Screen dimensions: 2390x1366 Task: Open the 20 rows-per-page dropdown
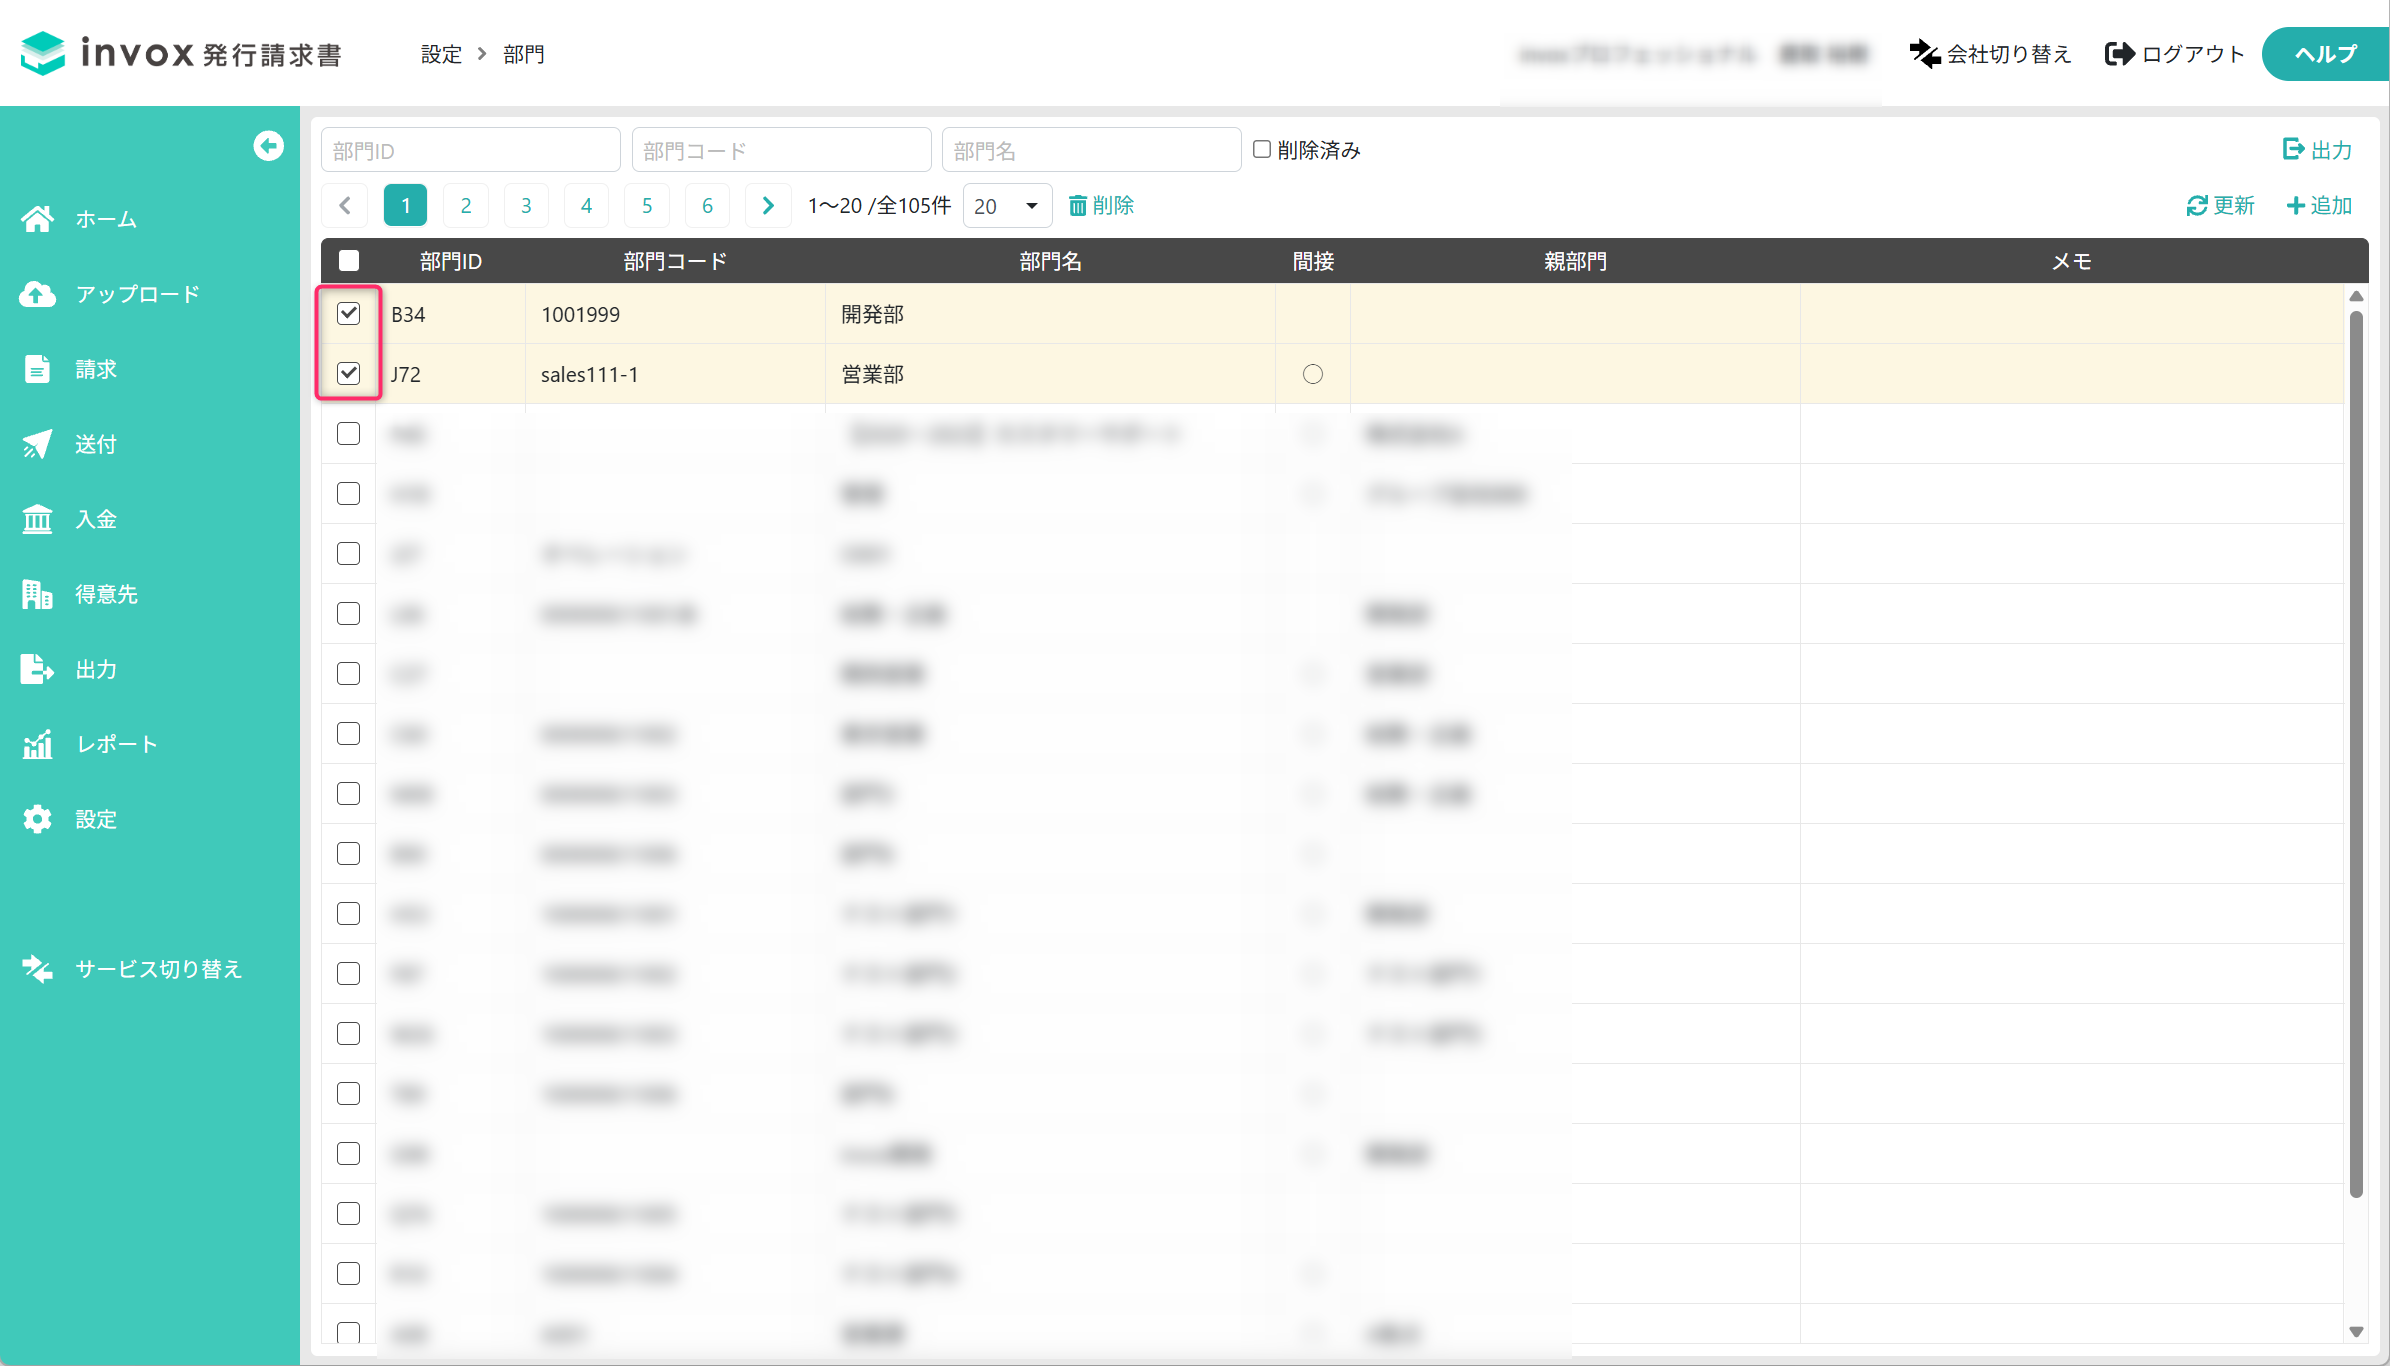(1007, 206)
